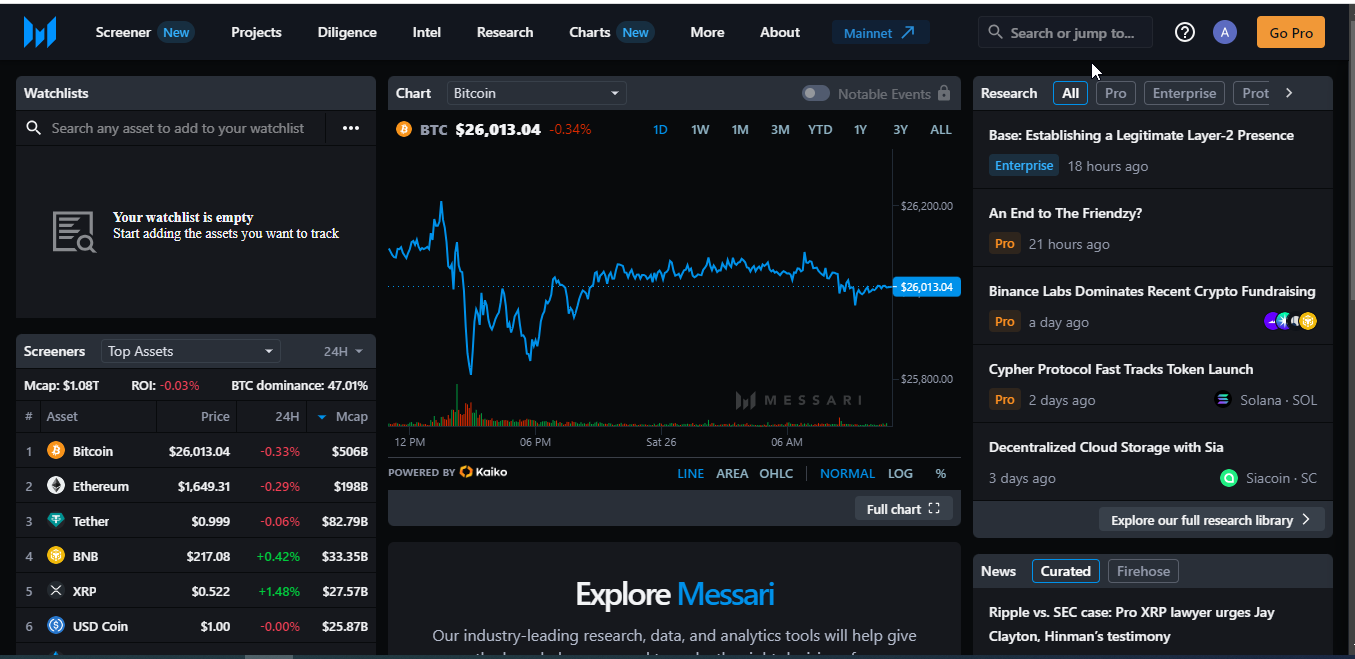Sort the screener by Mcap column

[343, 416]
